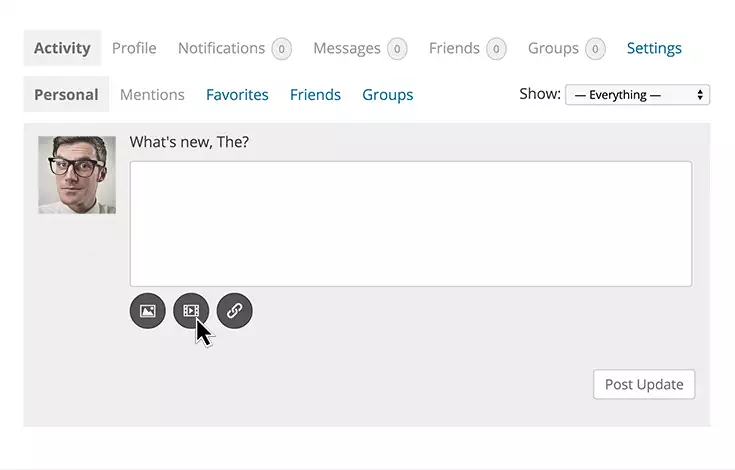The image size is (735, 470).
Task: Open the top Groups tab with counter
Action: (553, 48)
